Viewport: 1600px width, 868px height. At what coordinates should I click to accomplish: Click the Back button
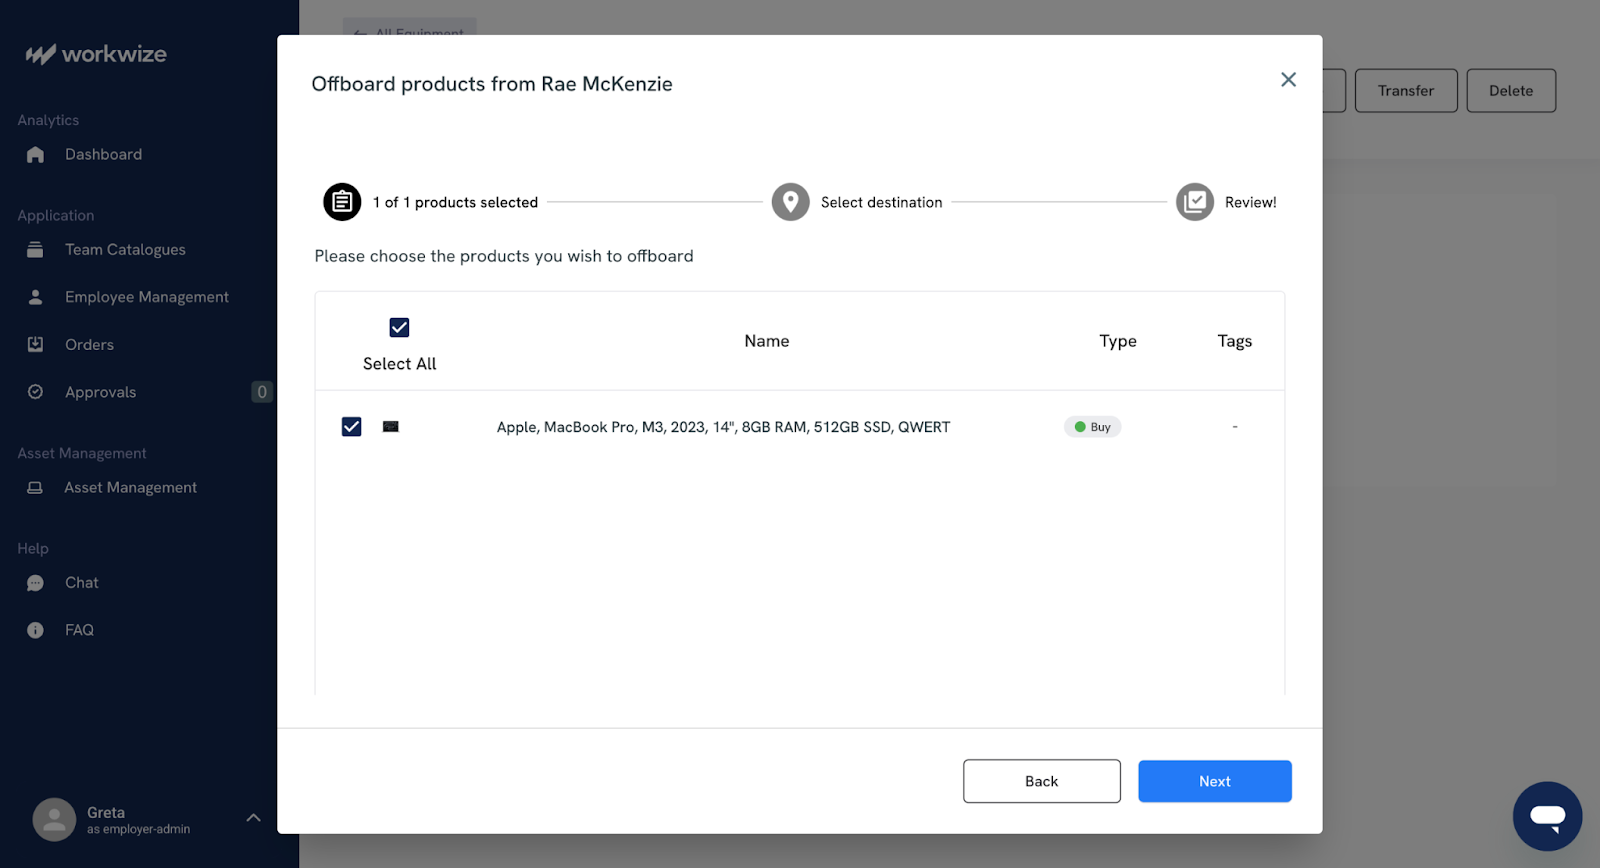point(1041,781)
